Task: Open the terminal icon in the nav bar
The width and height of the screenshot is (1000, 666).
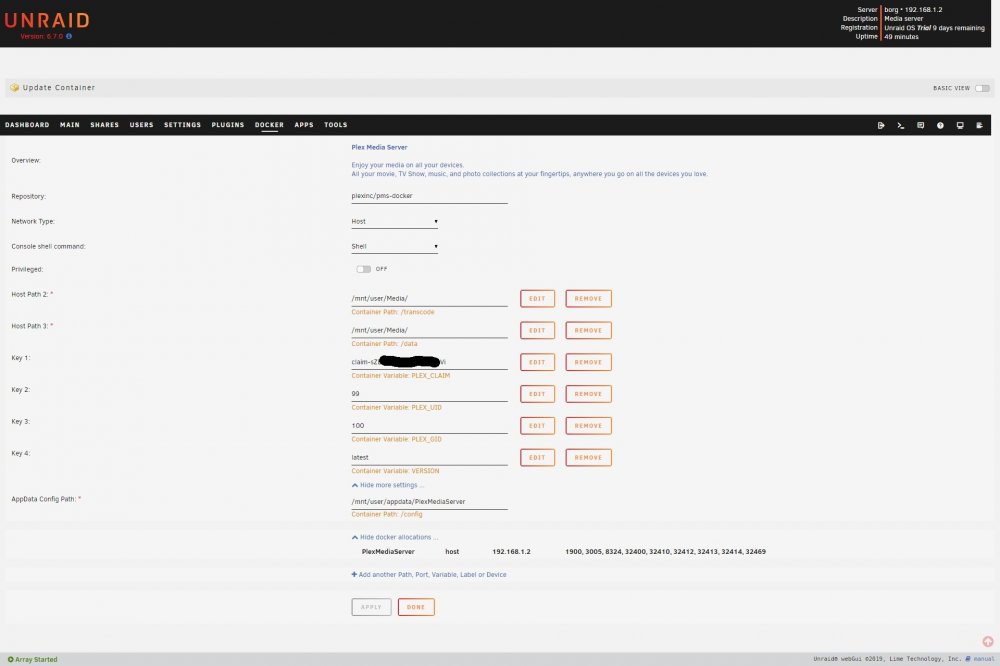Action: [901, 125]
